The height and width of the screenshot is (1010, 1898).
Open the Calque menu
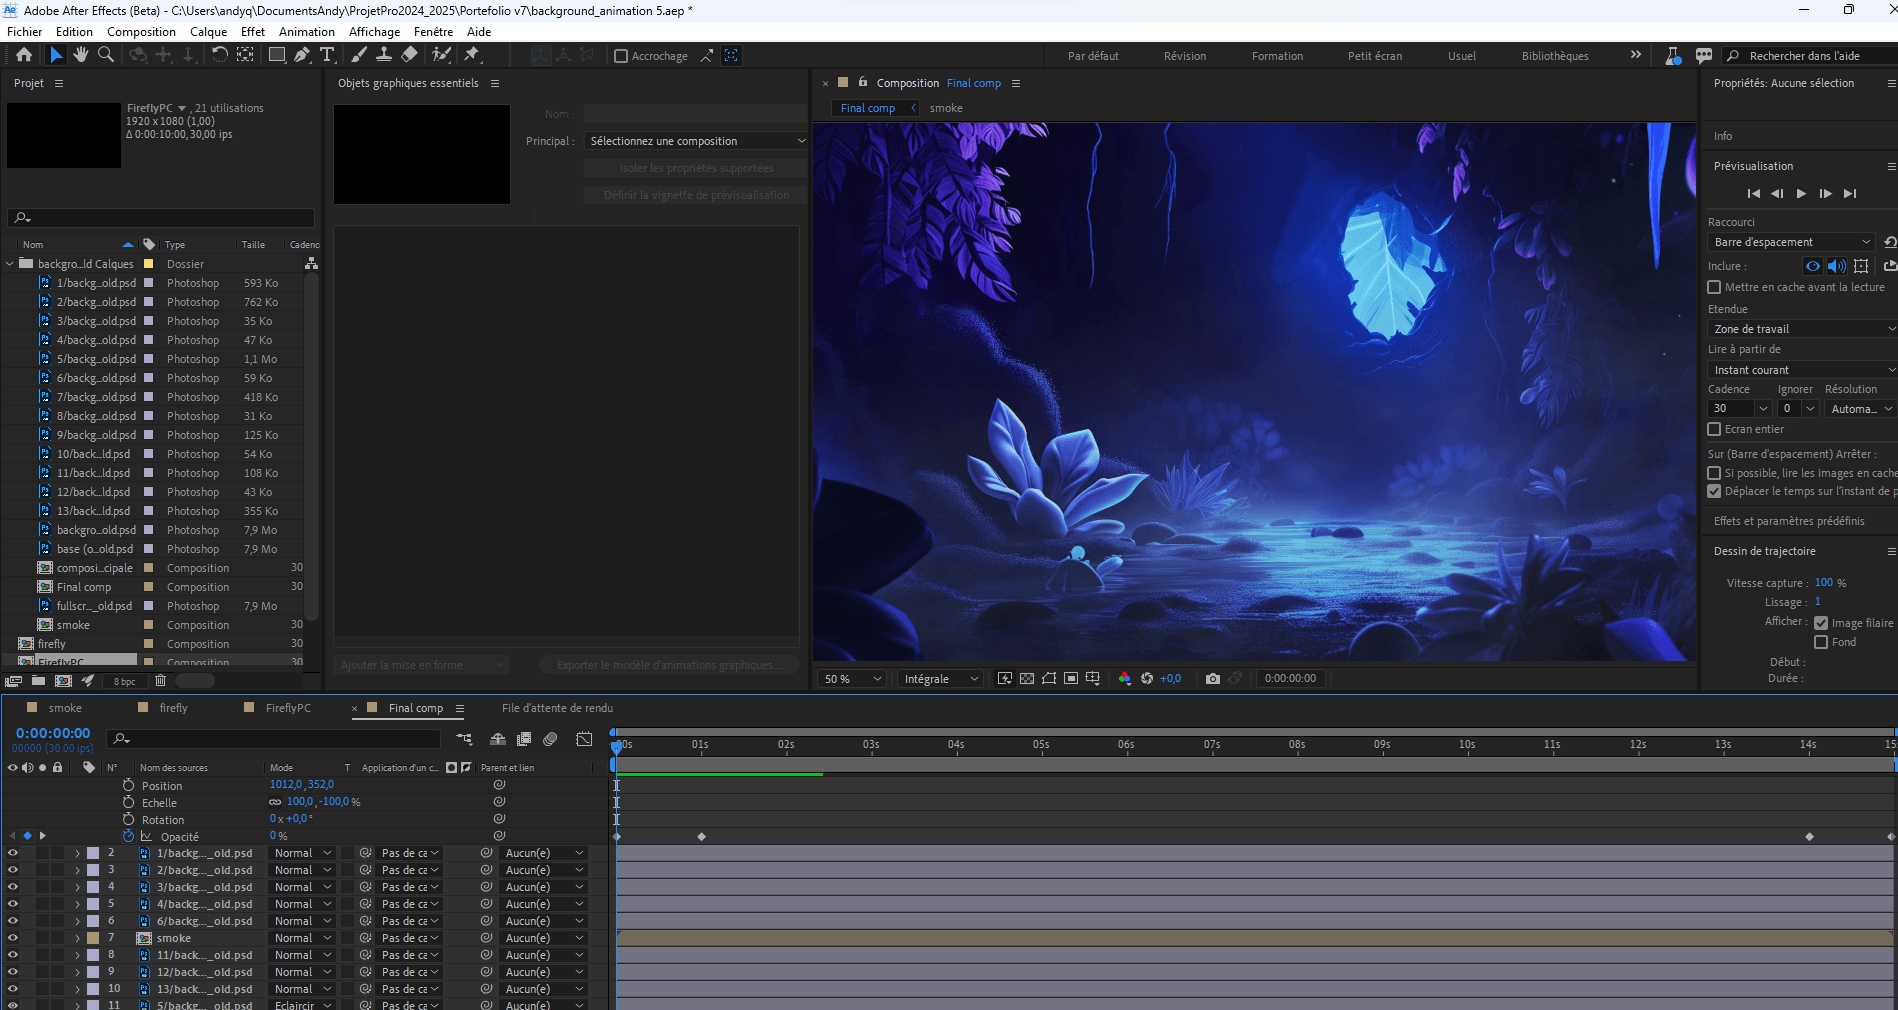tap(208, 32)
